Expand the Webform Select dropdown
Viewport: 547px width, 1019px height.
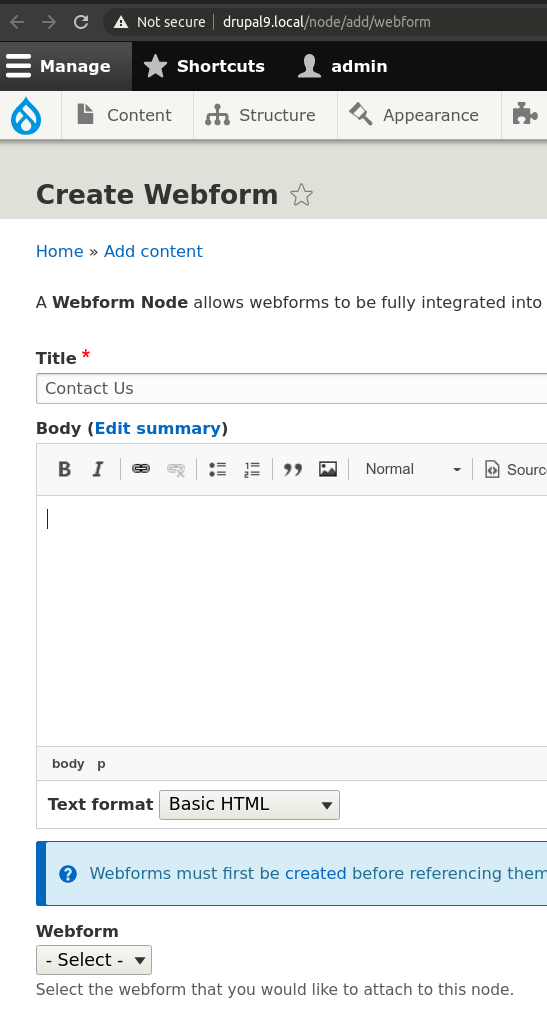coord(94,960)
